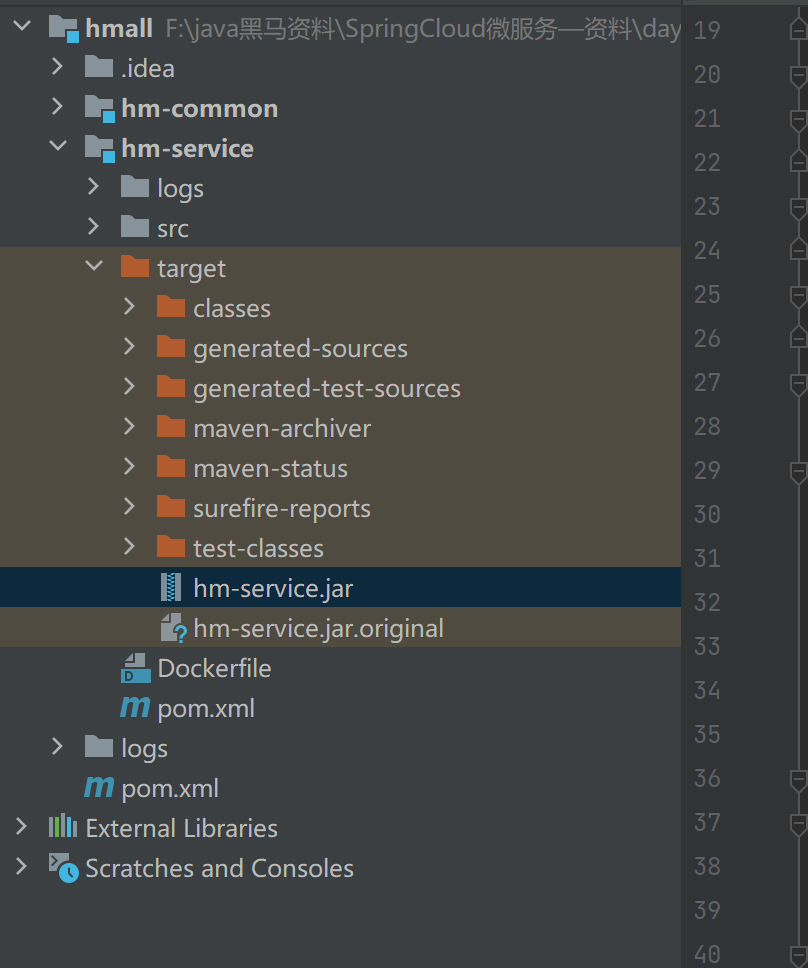This screenshot has width=808, height=968.
Task: Click the surefire-reports folder icon
Action: click(x=171, y=506)
